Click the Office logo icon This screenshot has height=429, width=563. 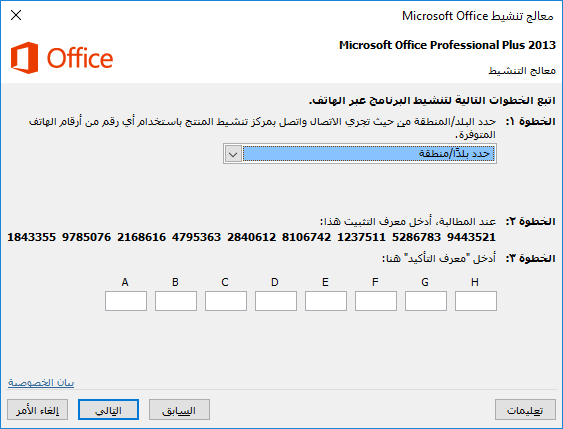tap(24, 58)
